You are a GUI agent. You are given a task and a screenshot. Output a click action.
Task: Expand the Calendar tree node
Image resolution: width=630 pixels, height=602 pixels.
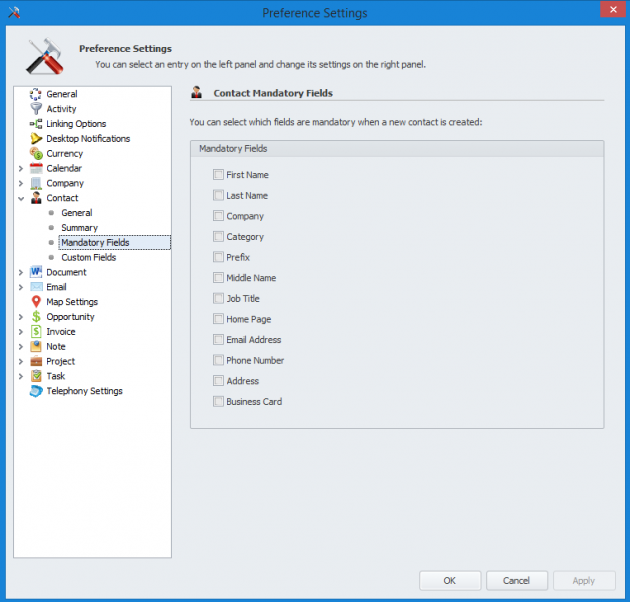pos(21,169)
